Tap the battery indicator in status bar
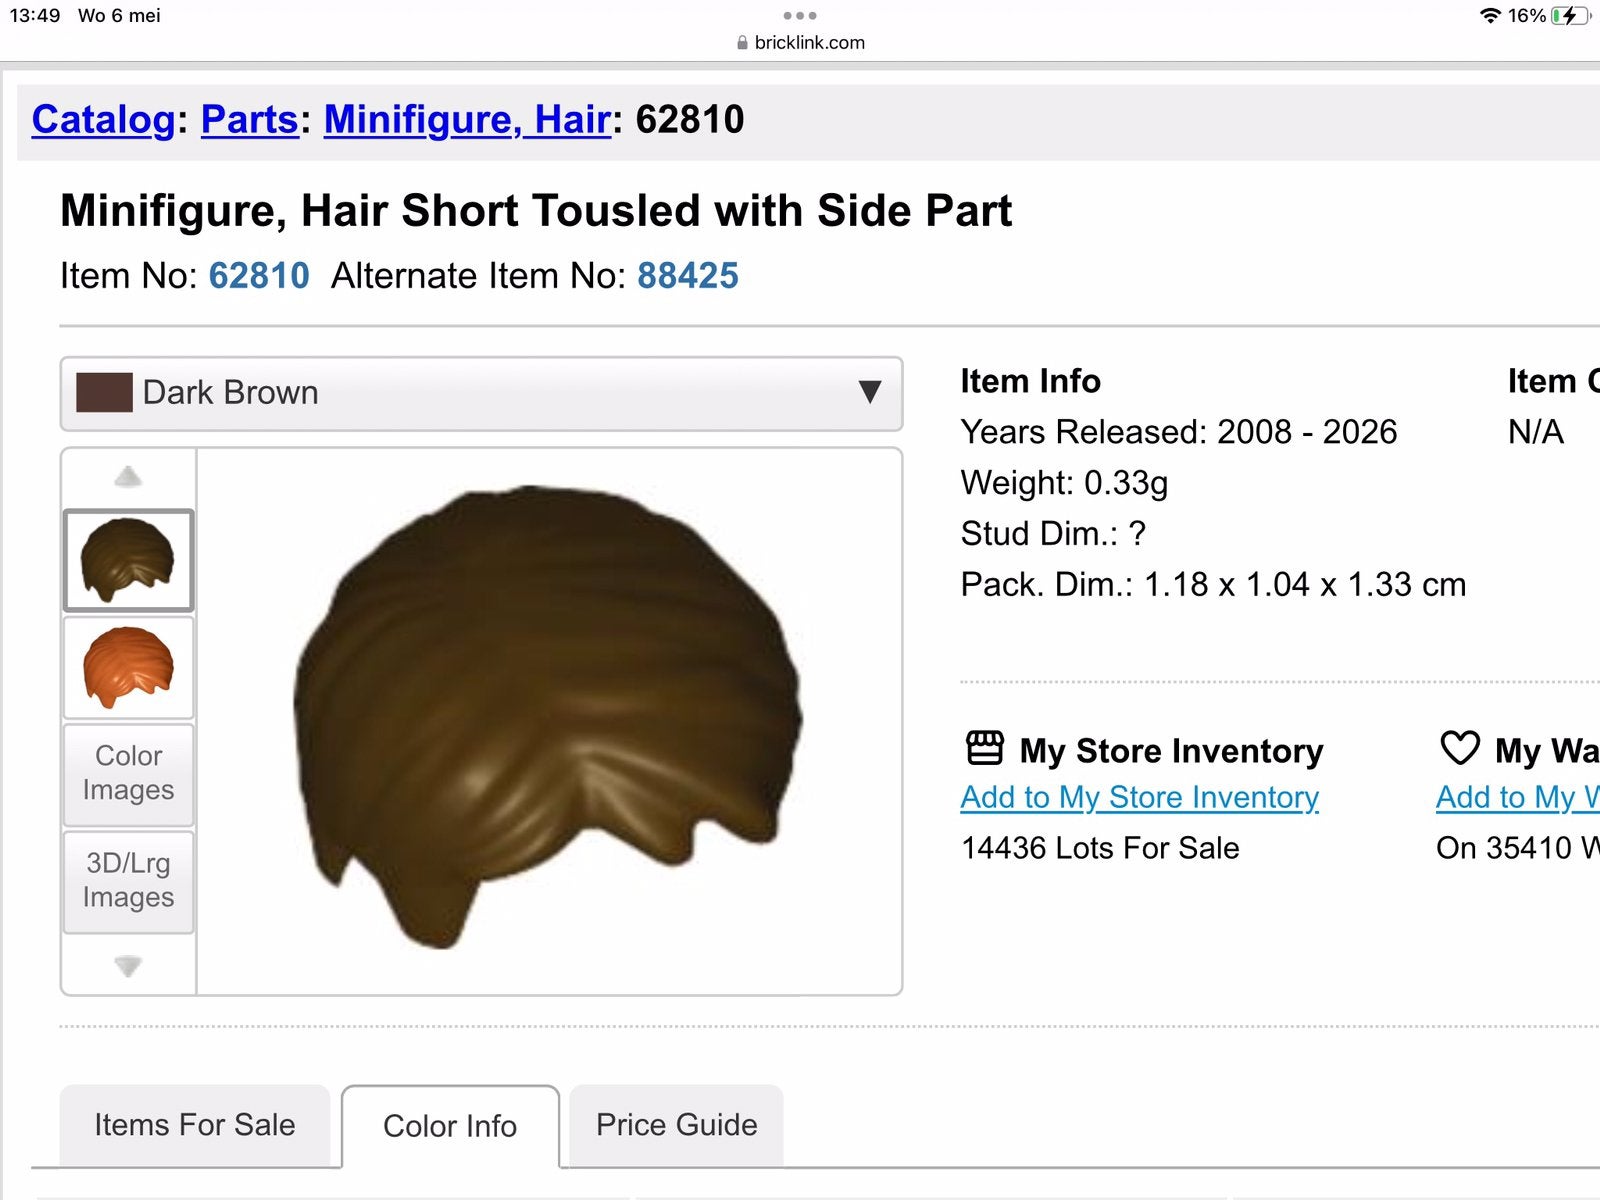 [1570, 15]
